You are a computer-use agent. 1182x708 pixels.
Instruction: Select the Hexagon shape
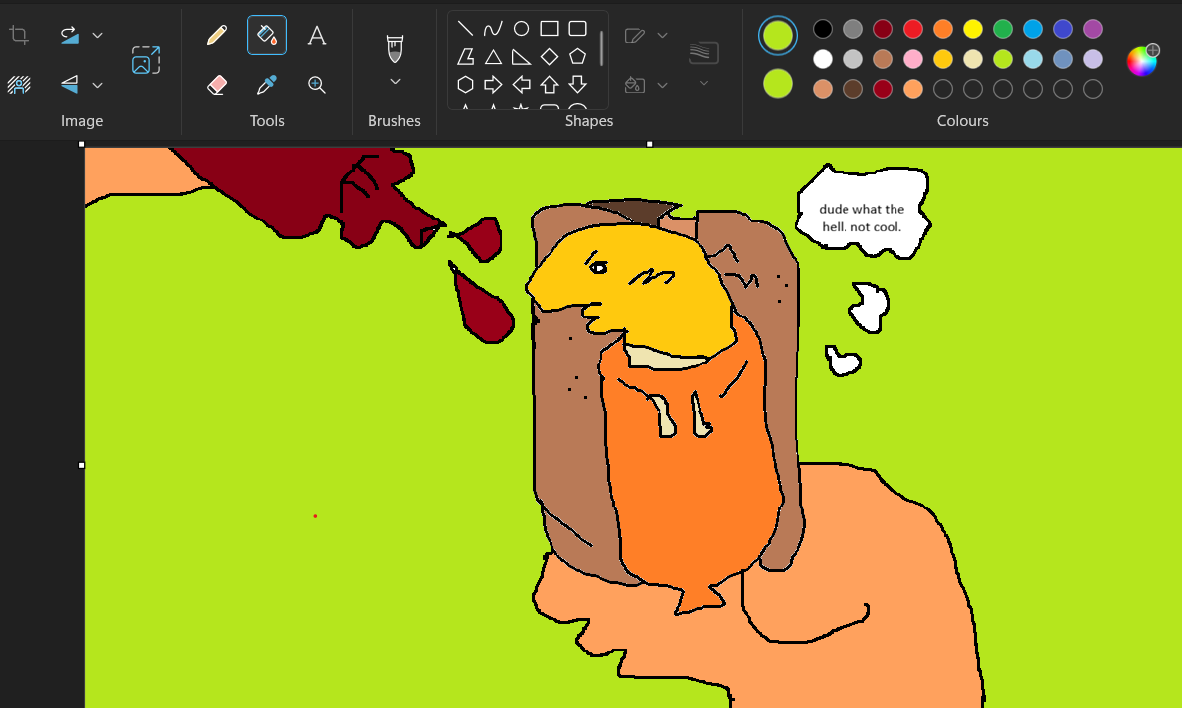click(x=465, y=84)
